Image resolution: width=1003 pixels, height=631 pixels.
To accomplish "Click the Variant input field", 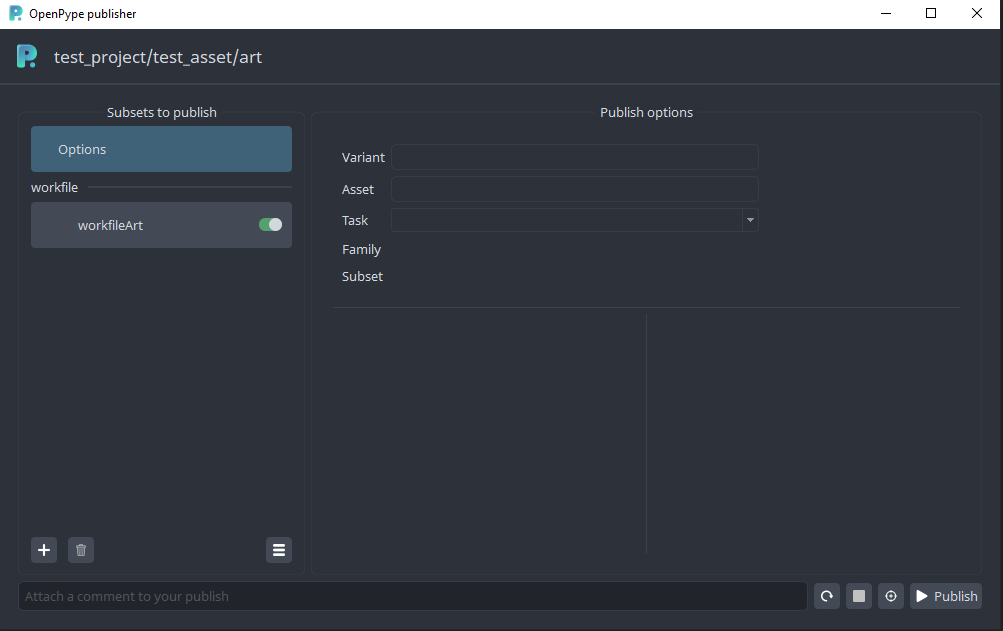I will tap(574, 157).
